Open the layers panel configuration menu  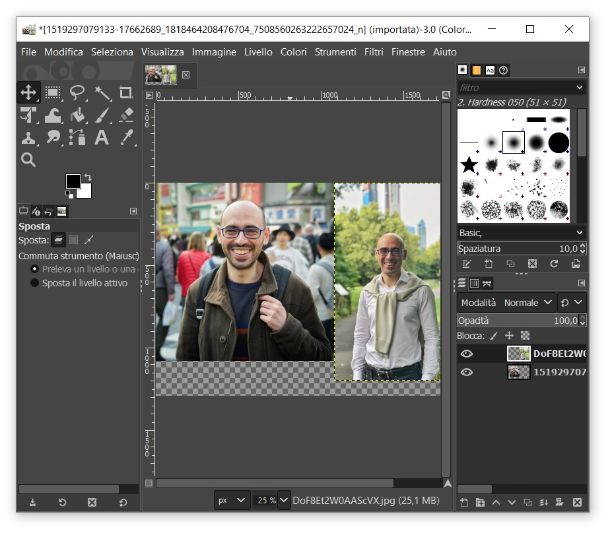pyautogui.click(x=582, y=283)
